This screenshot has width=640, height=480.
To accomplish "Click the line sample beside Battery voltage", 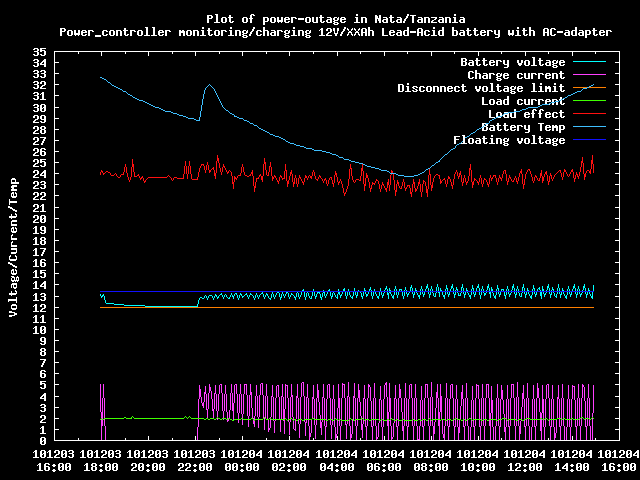I will pyautogui.click(x=596, y=62).
